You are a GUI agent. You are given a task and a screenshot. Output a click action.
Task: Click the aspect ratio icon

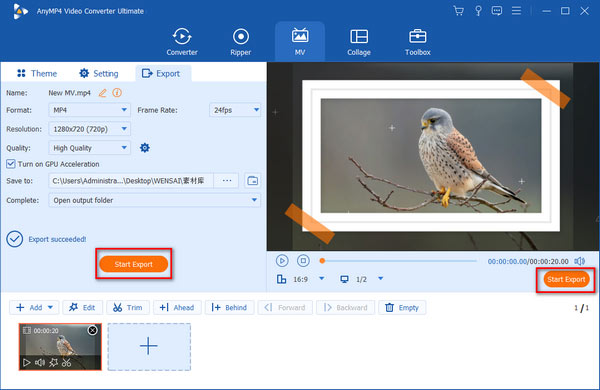282,279
